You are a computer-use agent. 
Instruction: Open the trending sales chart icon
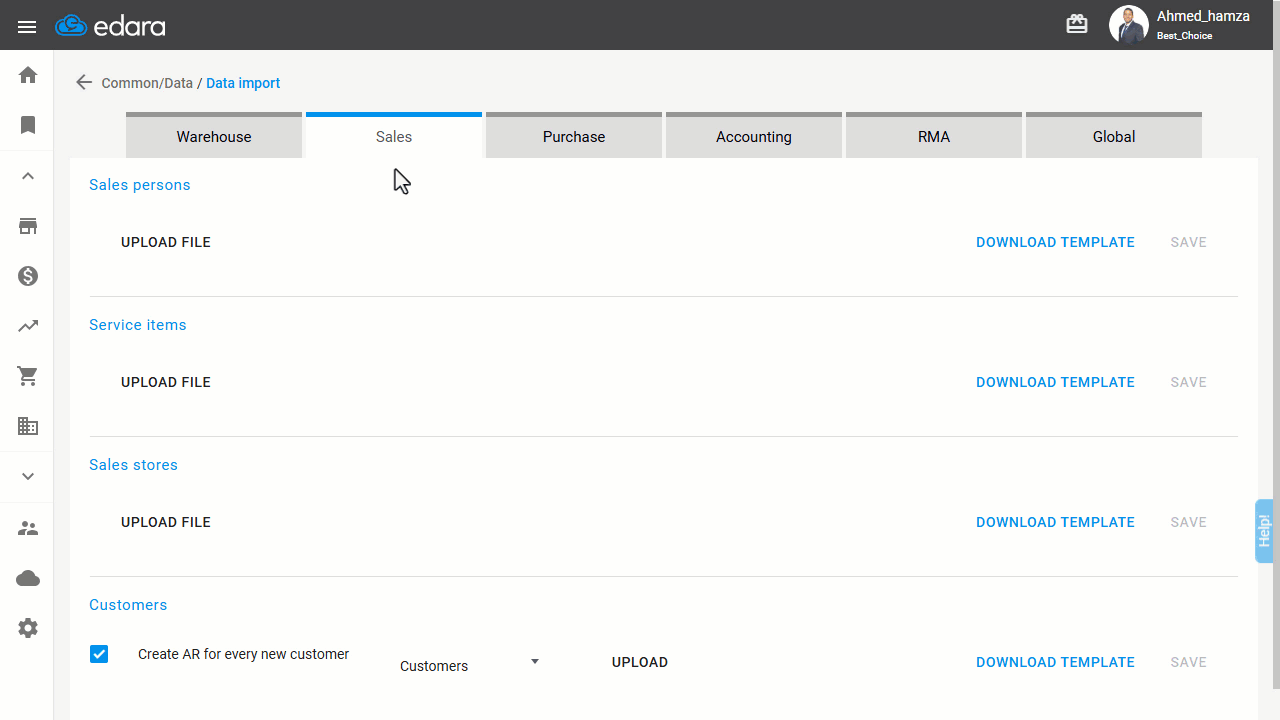point(28,326)
